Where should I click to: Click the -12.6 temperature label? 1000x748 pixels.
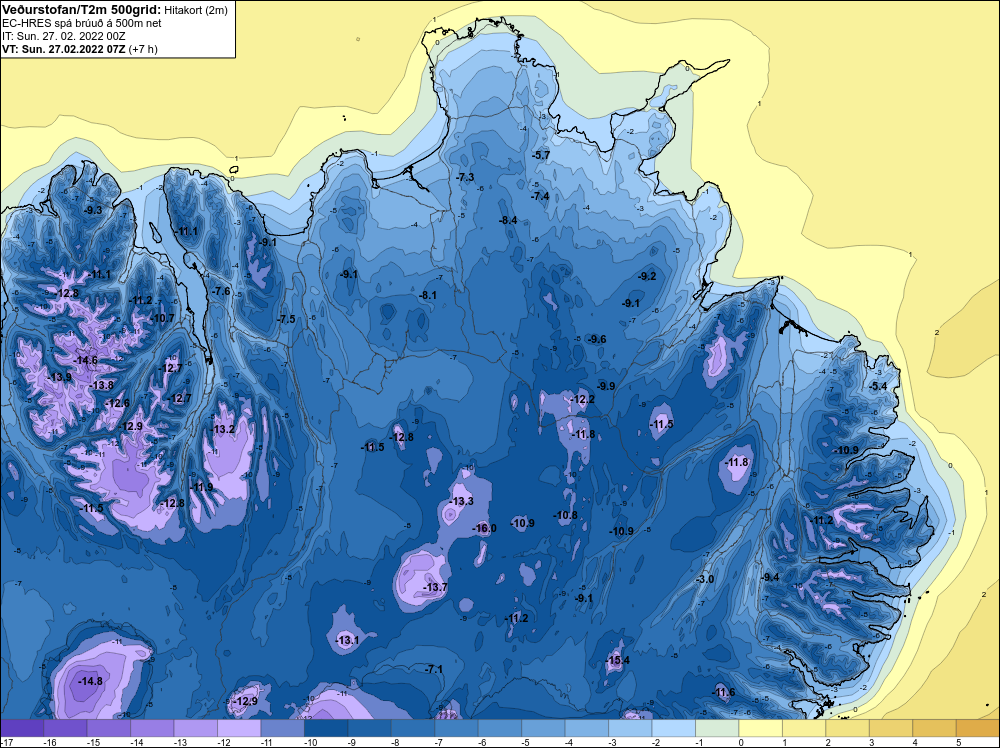117,403
